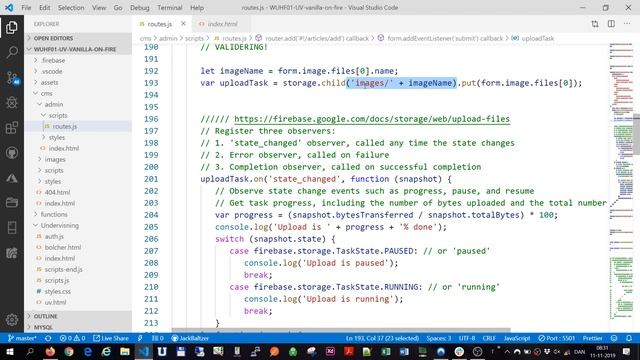The image size is (640, 360).
Task: Expand the OUTLINE section
Action: click(x=78, y=316)
